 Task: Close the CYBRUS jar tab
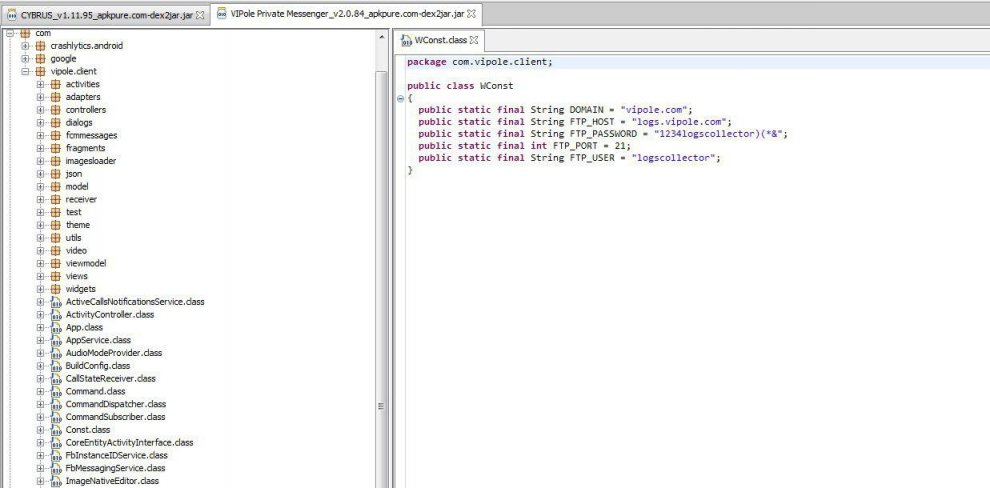point(200,15)
